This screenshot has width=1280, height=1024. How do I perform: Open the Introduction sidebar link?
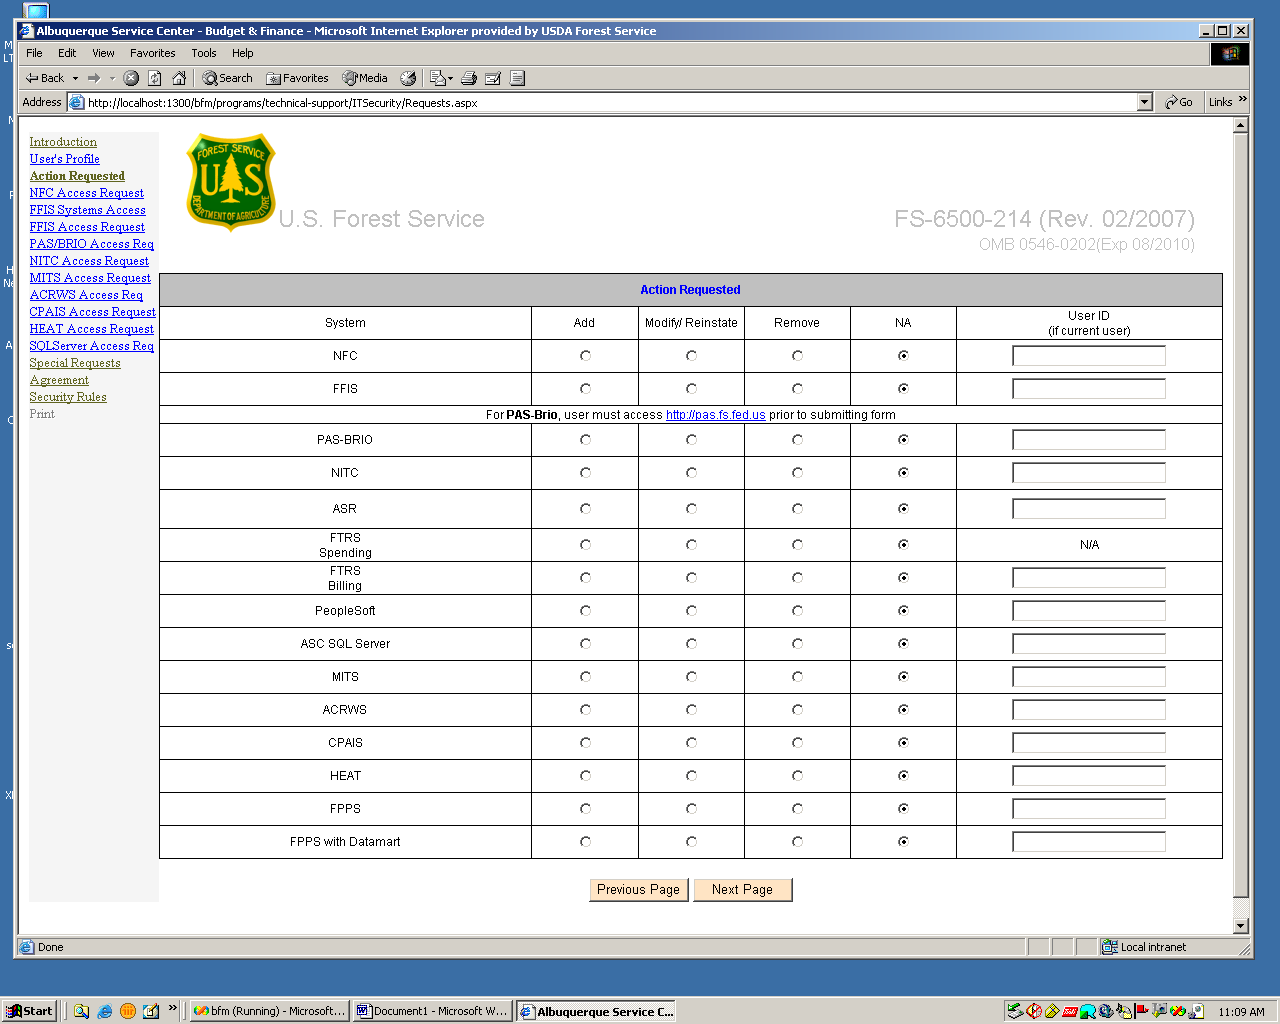pyautogui.click(x=63, y=142)
